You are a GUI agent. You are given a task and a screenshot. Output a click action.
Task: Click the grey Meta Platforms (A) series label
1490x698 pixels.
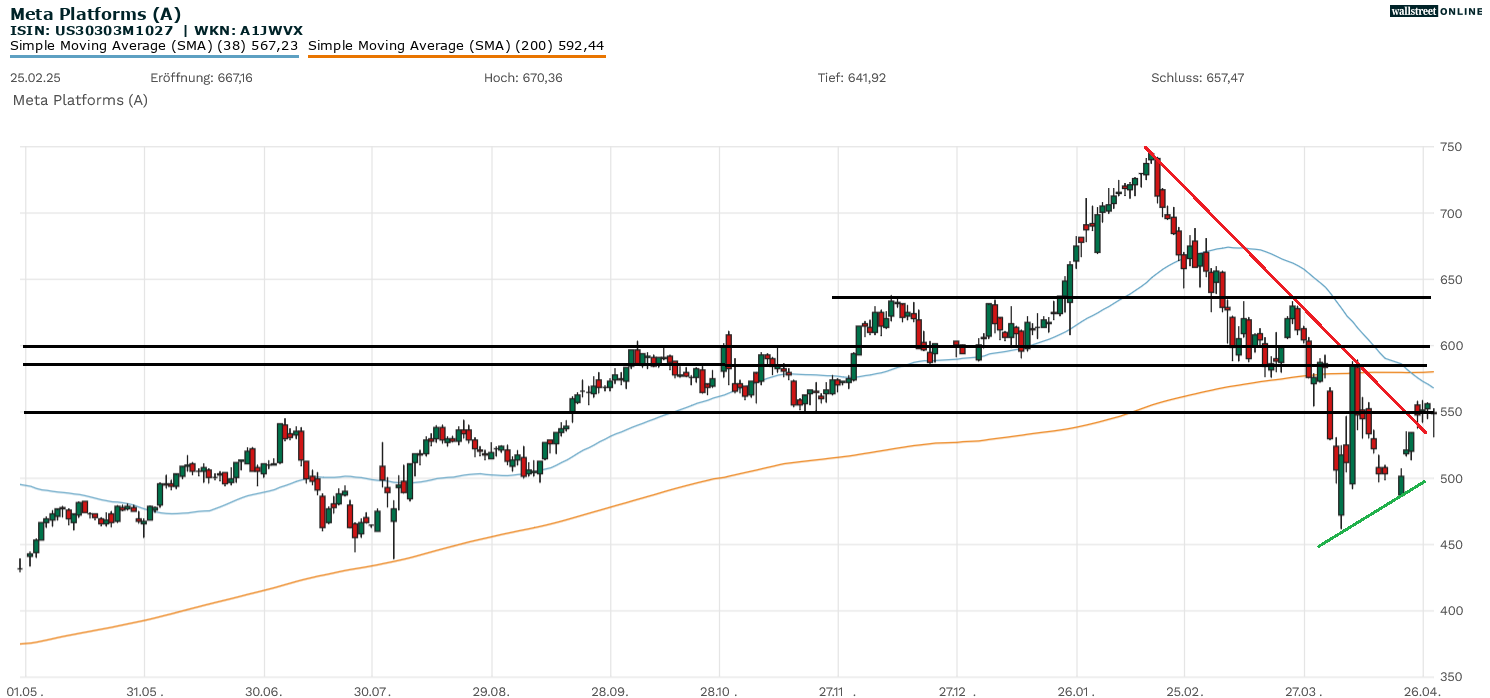(80, 100)
